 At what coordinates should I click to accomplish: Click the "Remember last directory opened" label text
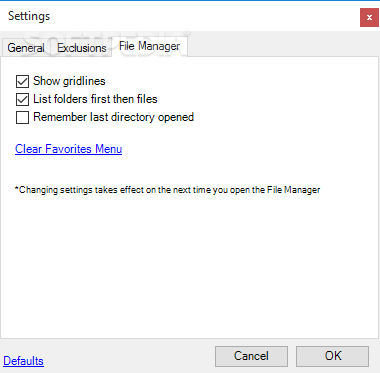(114, 117)
